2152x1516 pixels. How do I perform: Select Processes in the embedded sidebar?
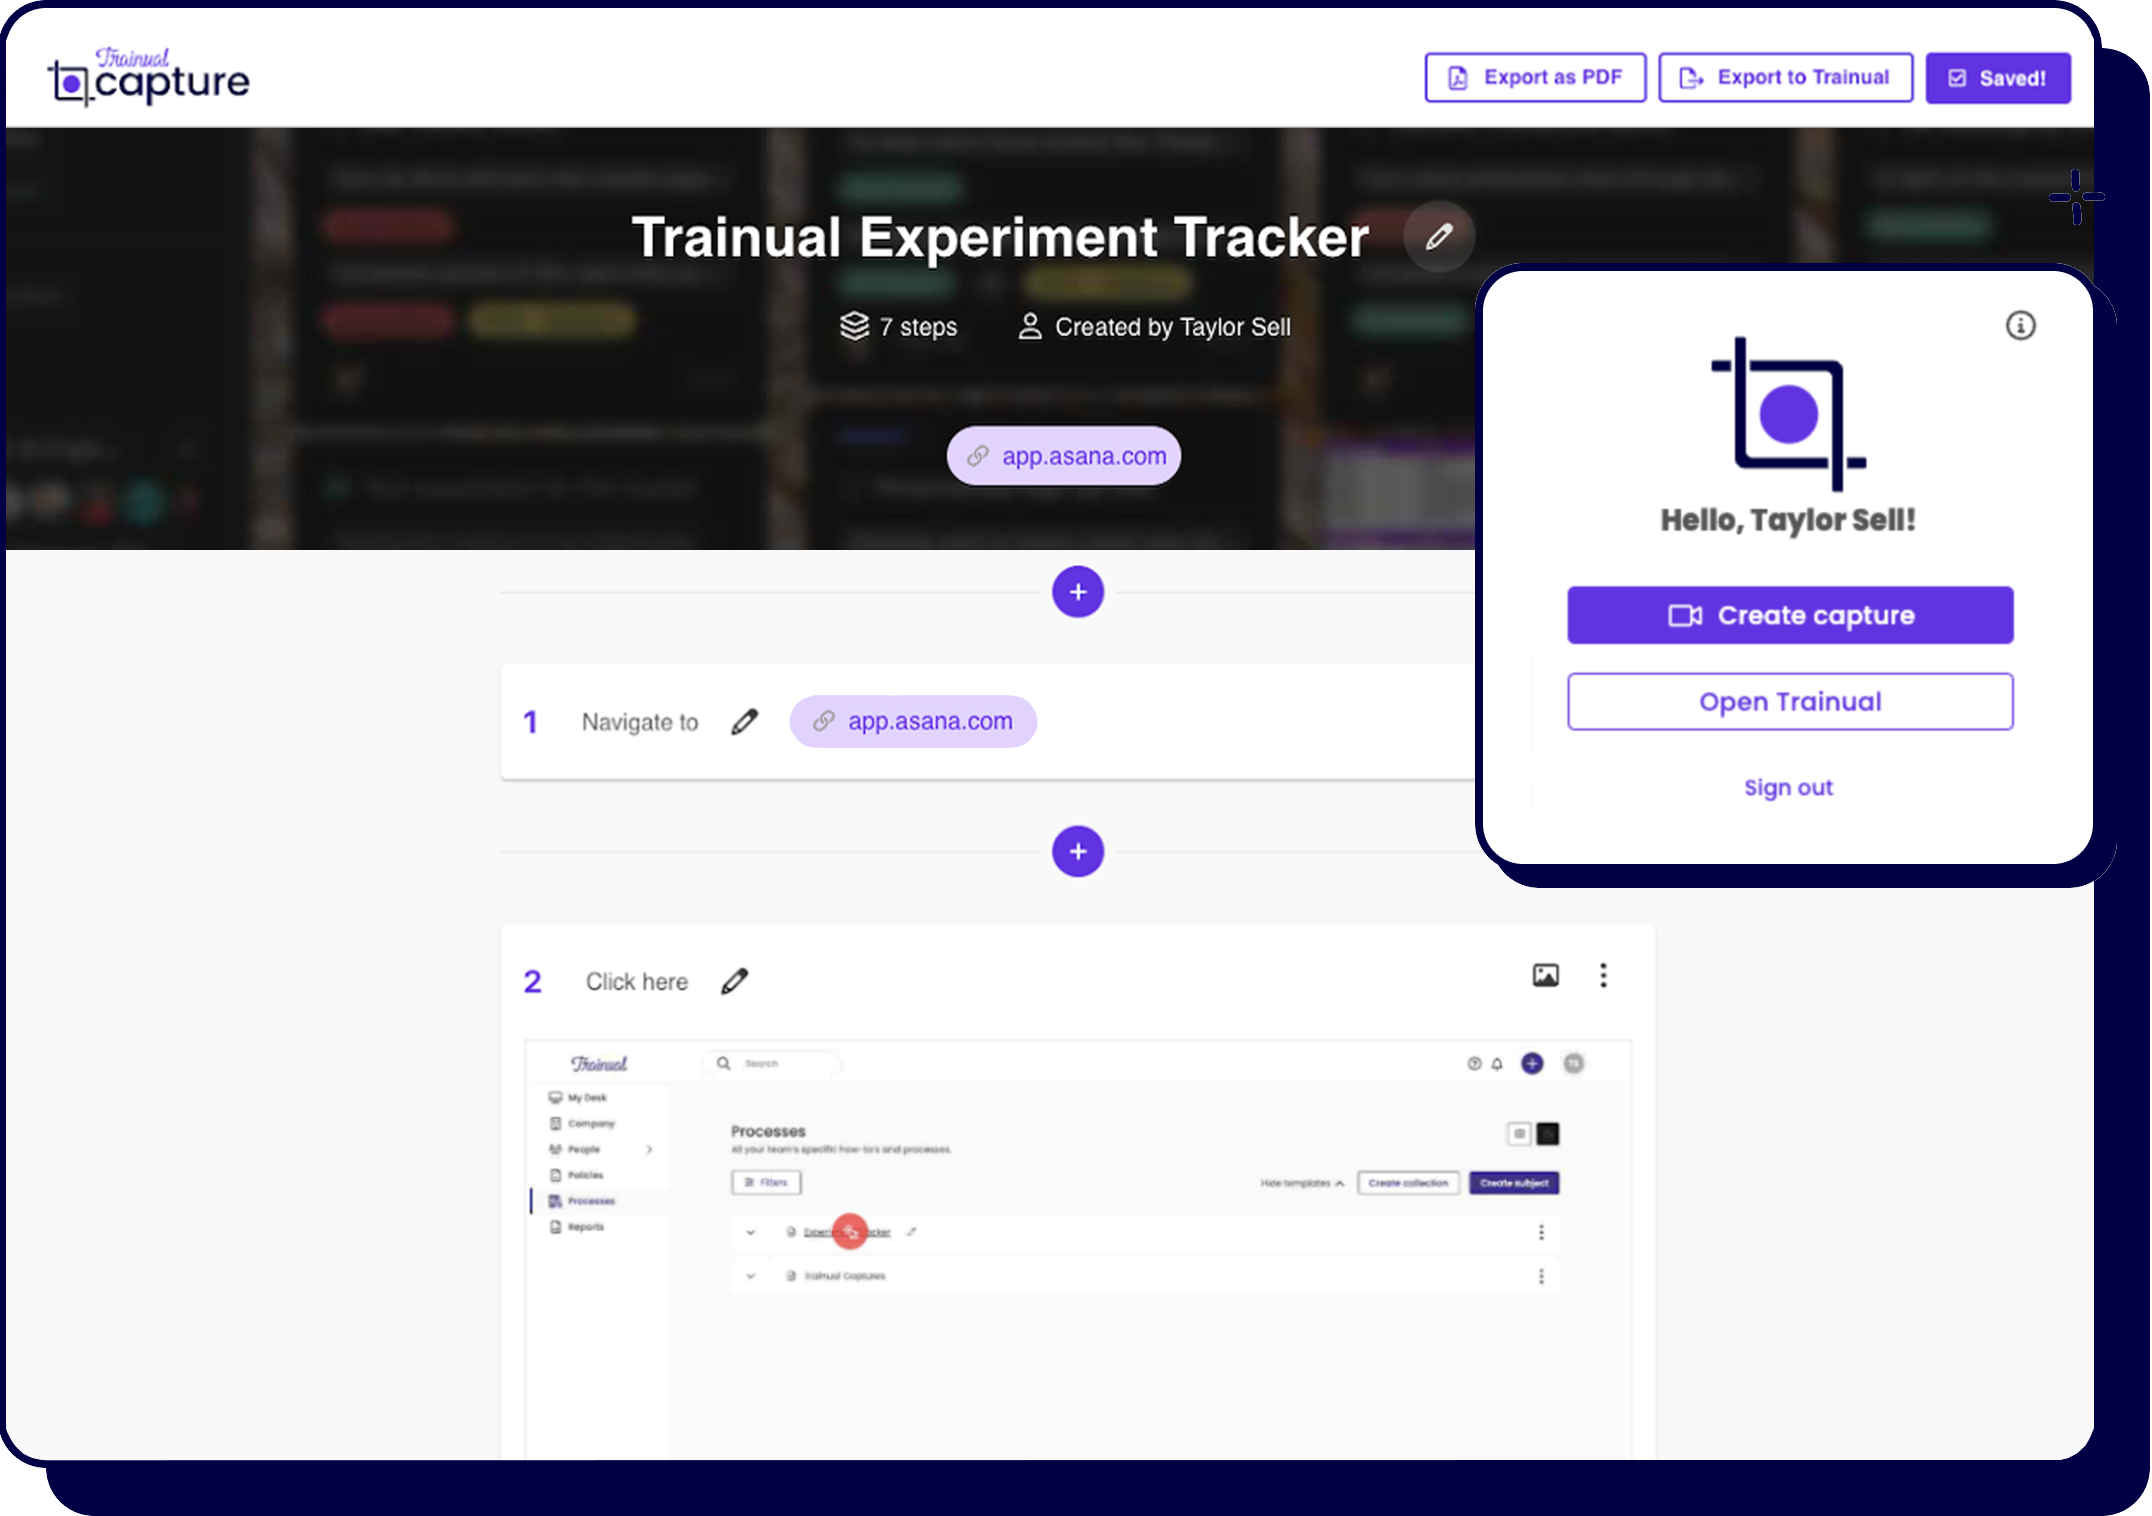(x=592, y=1201)
